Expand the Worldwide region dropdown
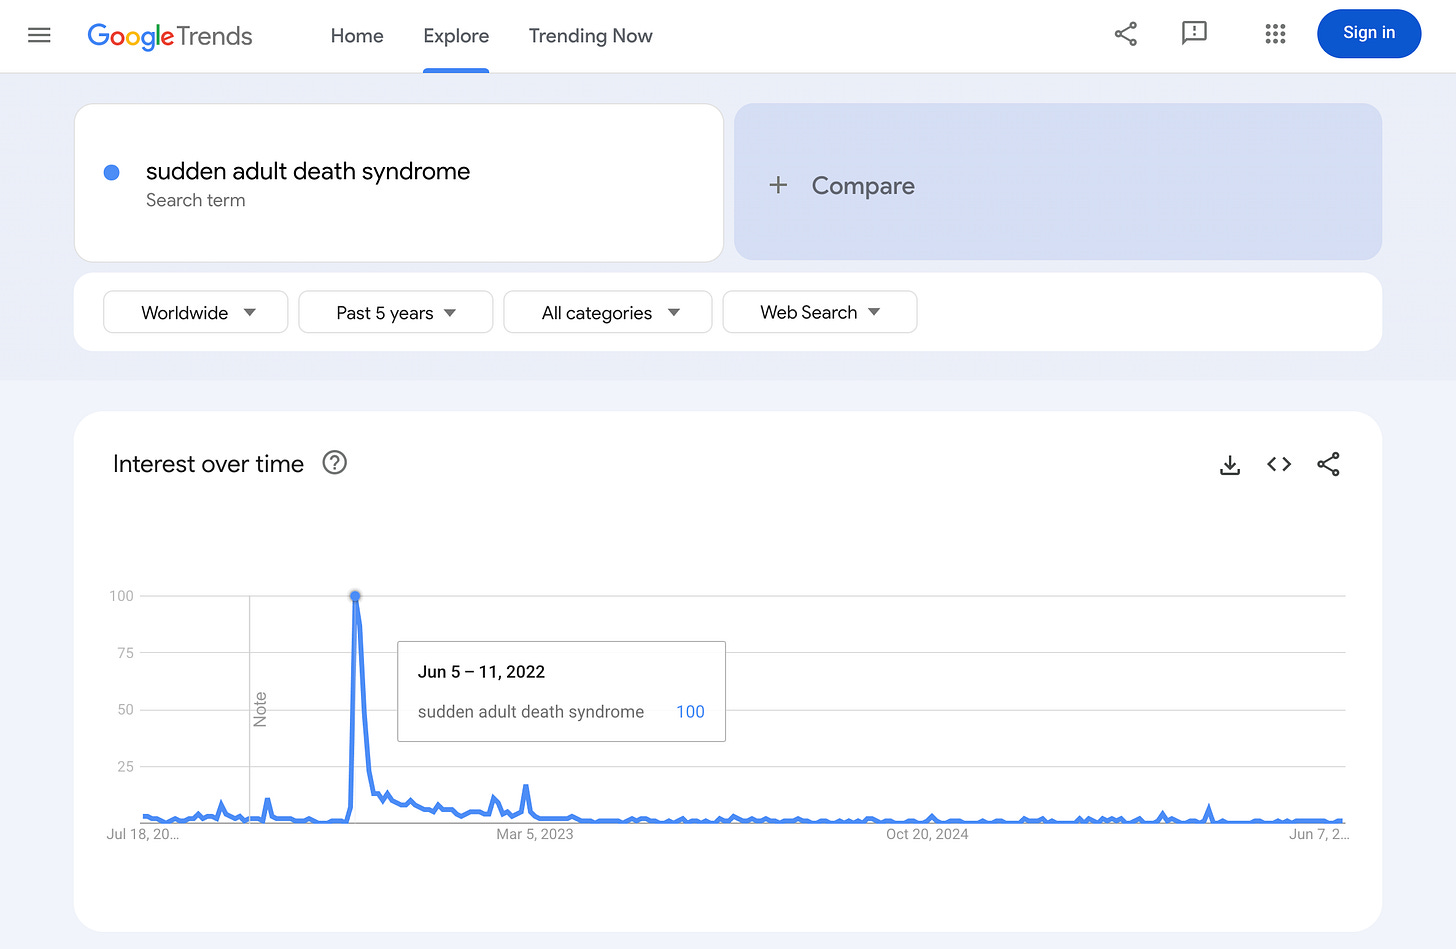1456x949 pixels. [196, 312]
